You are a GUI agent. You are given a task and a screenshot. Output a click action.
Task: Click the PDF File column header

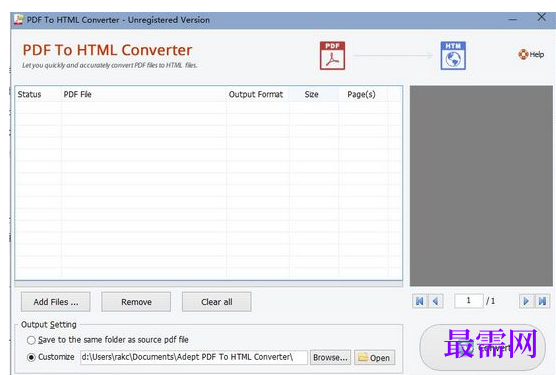(x=144, y=95)
